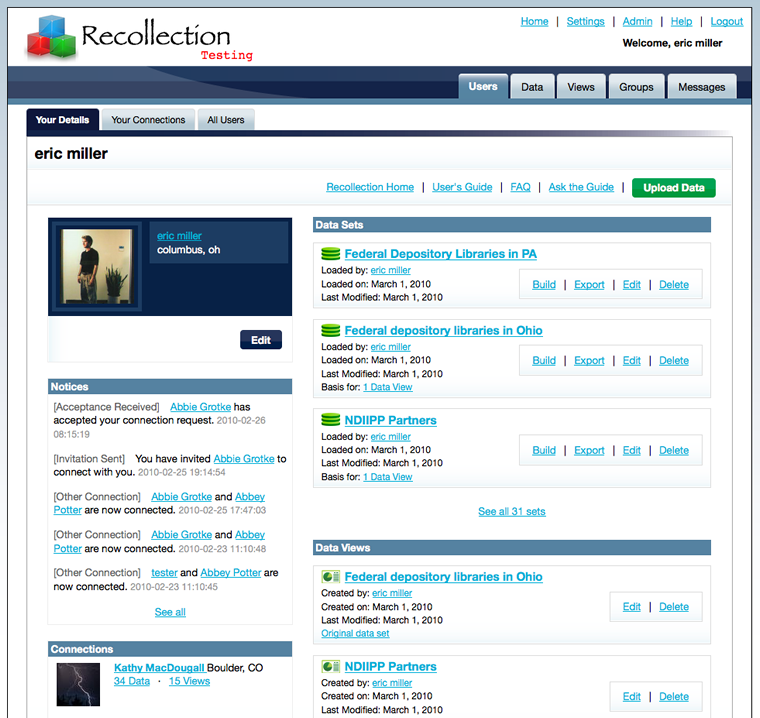Export the Federal depository libraries in Ohio dataset

tap(589, 360)
